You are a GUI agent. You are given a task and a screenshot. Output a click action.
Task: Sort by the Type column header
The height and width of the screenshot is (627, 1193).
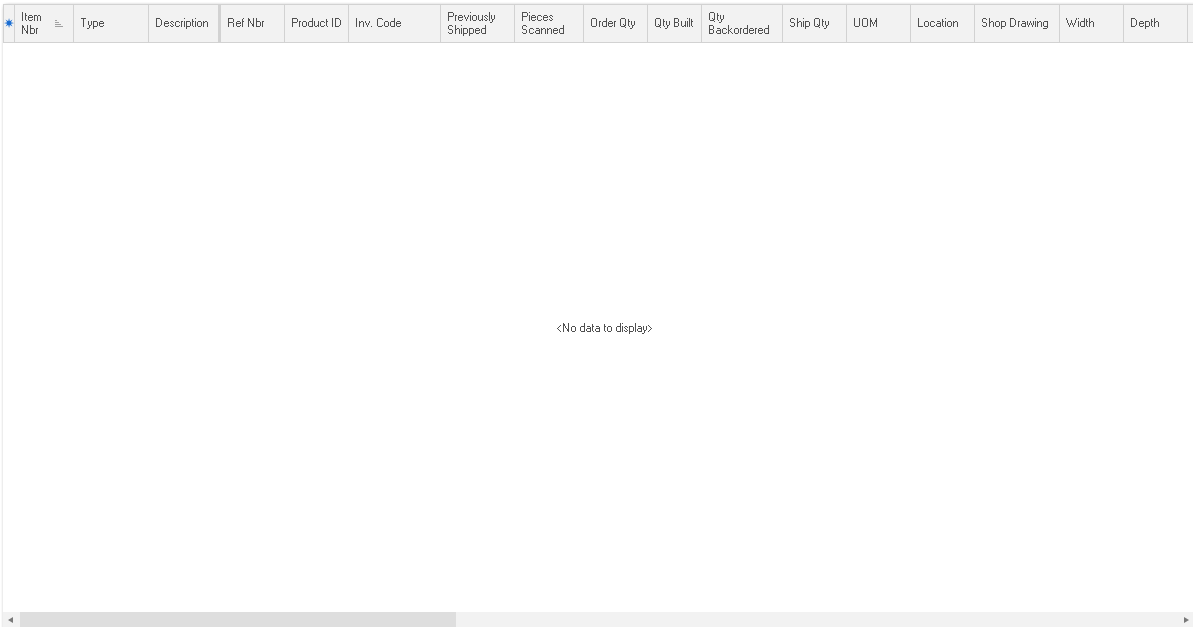click(x=110, y=23)
